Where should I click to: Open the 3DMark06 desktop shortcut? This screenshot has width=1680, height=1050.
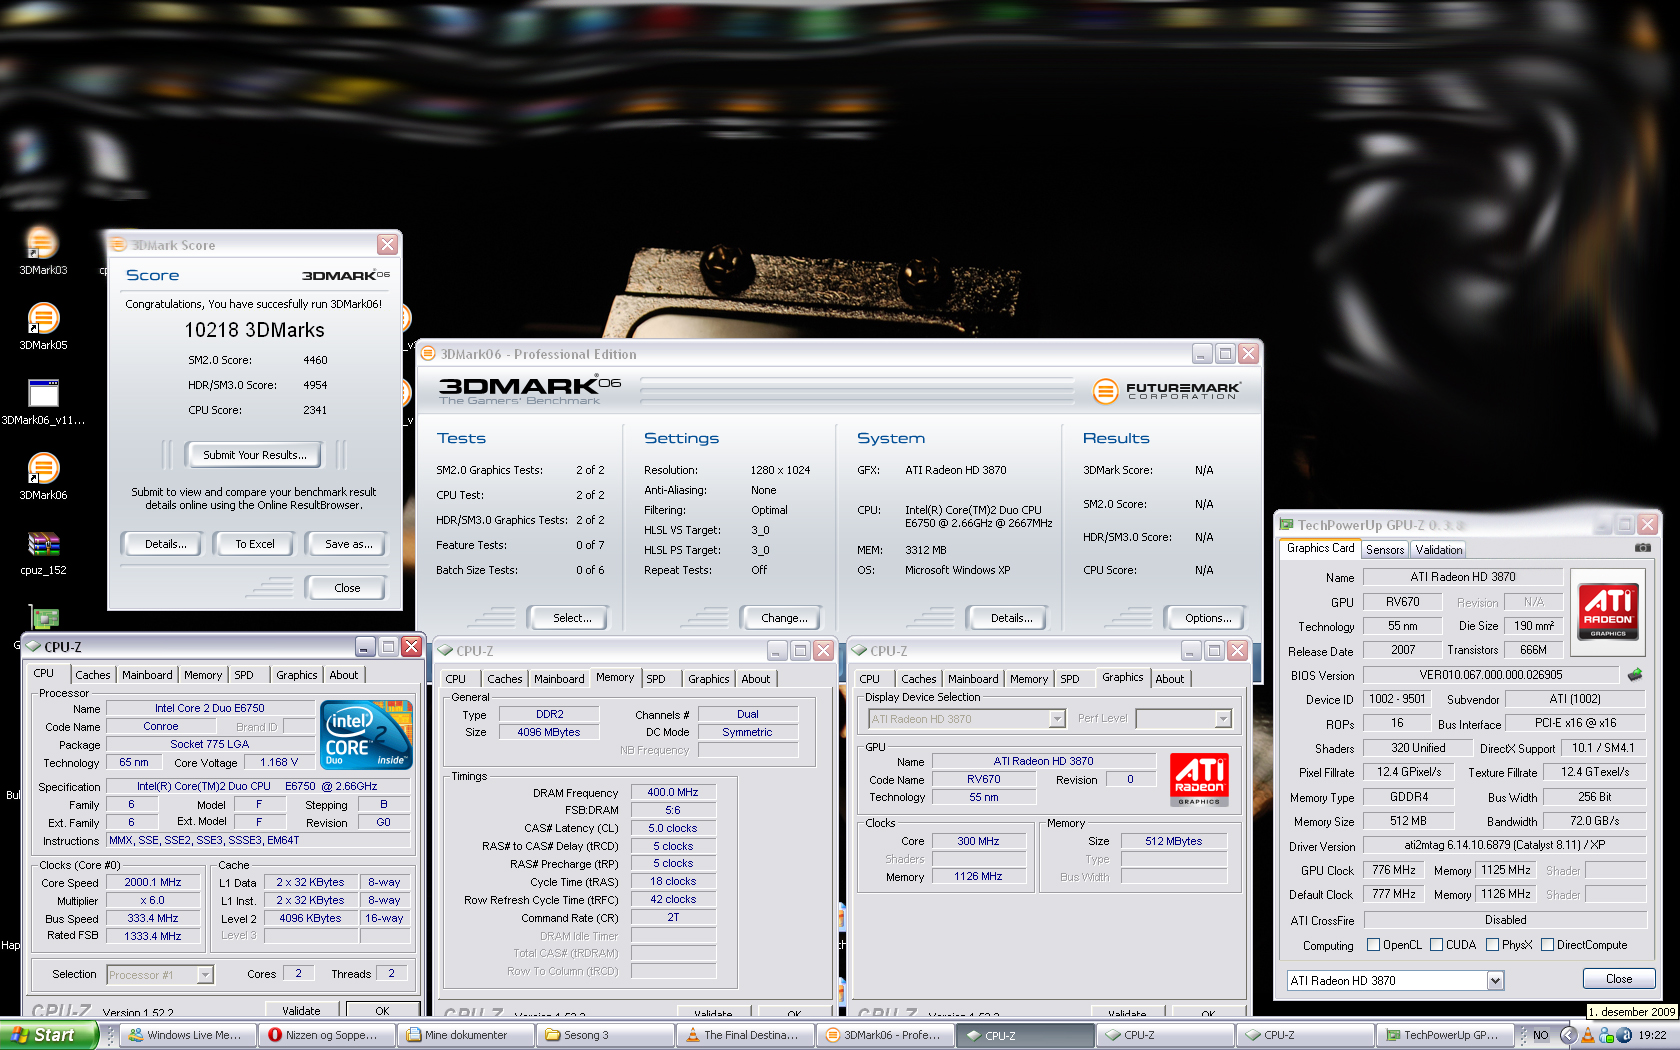click(x=42, y=475)
